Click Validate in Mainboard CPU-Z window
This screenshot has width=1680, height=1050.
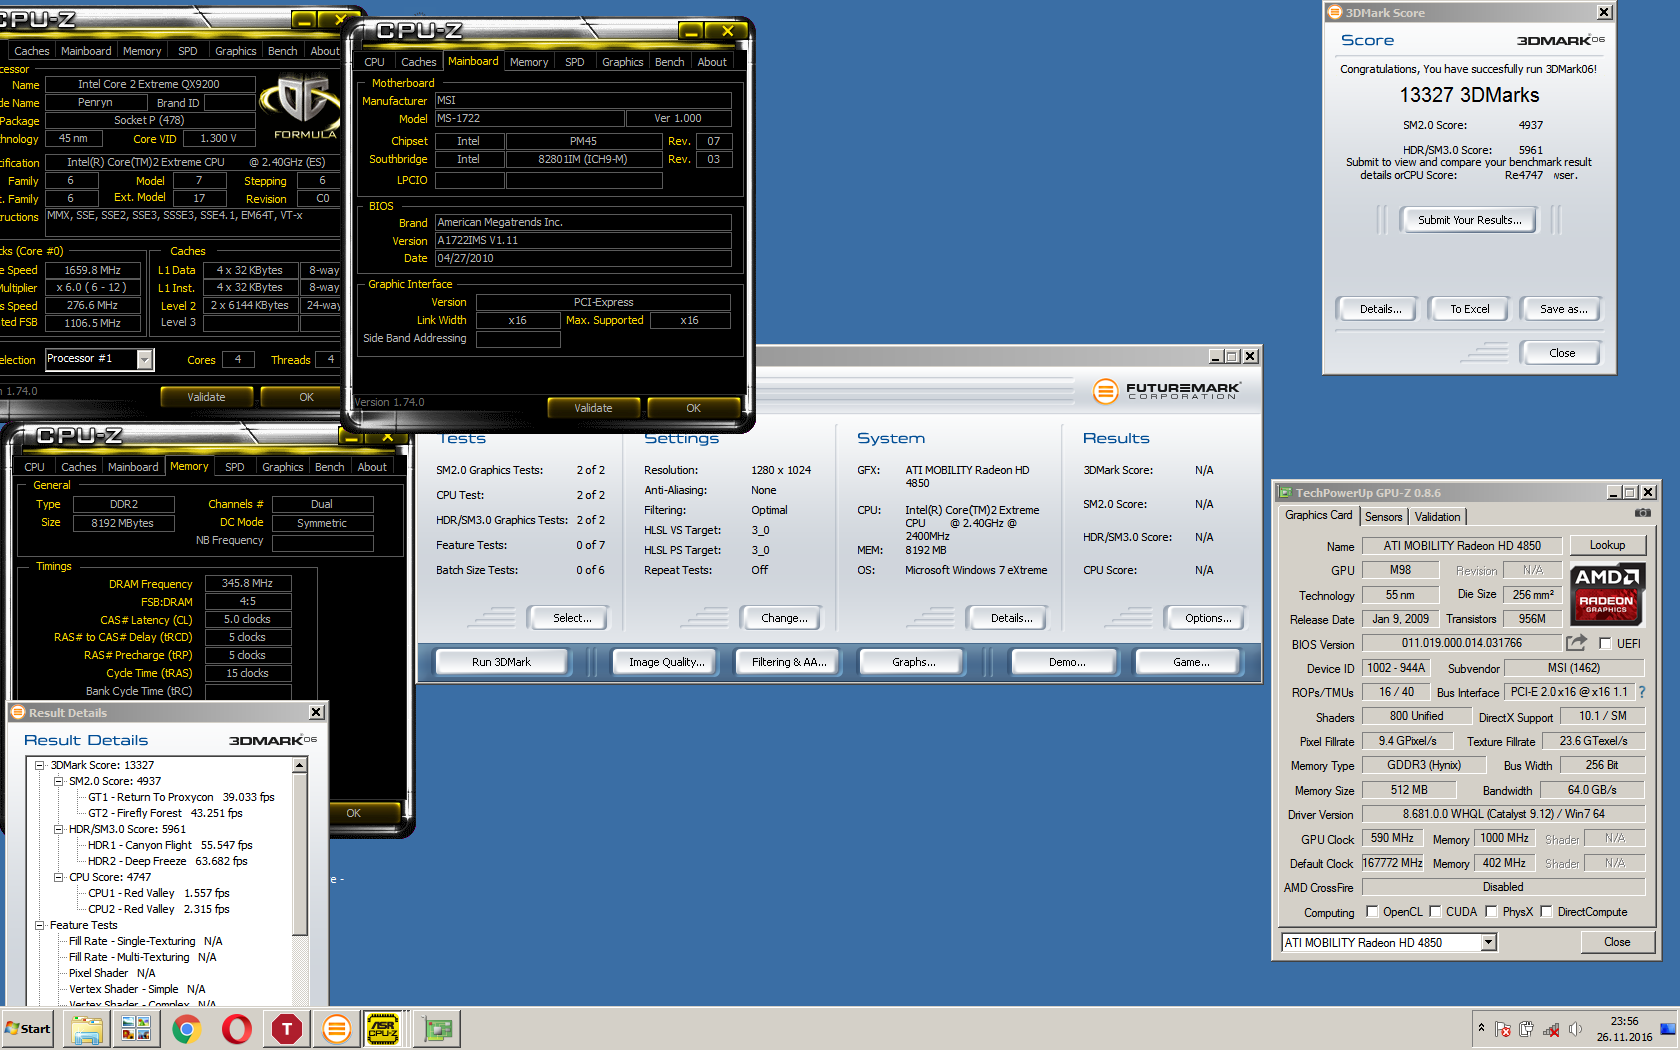point(592,408)
